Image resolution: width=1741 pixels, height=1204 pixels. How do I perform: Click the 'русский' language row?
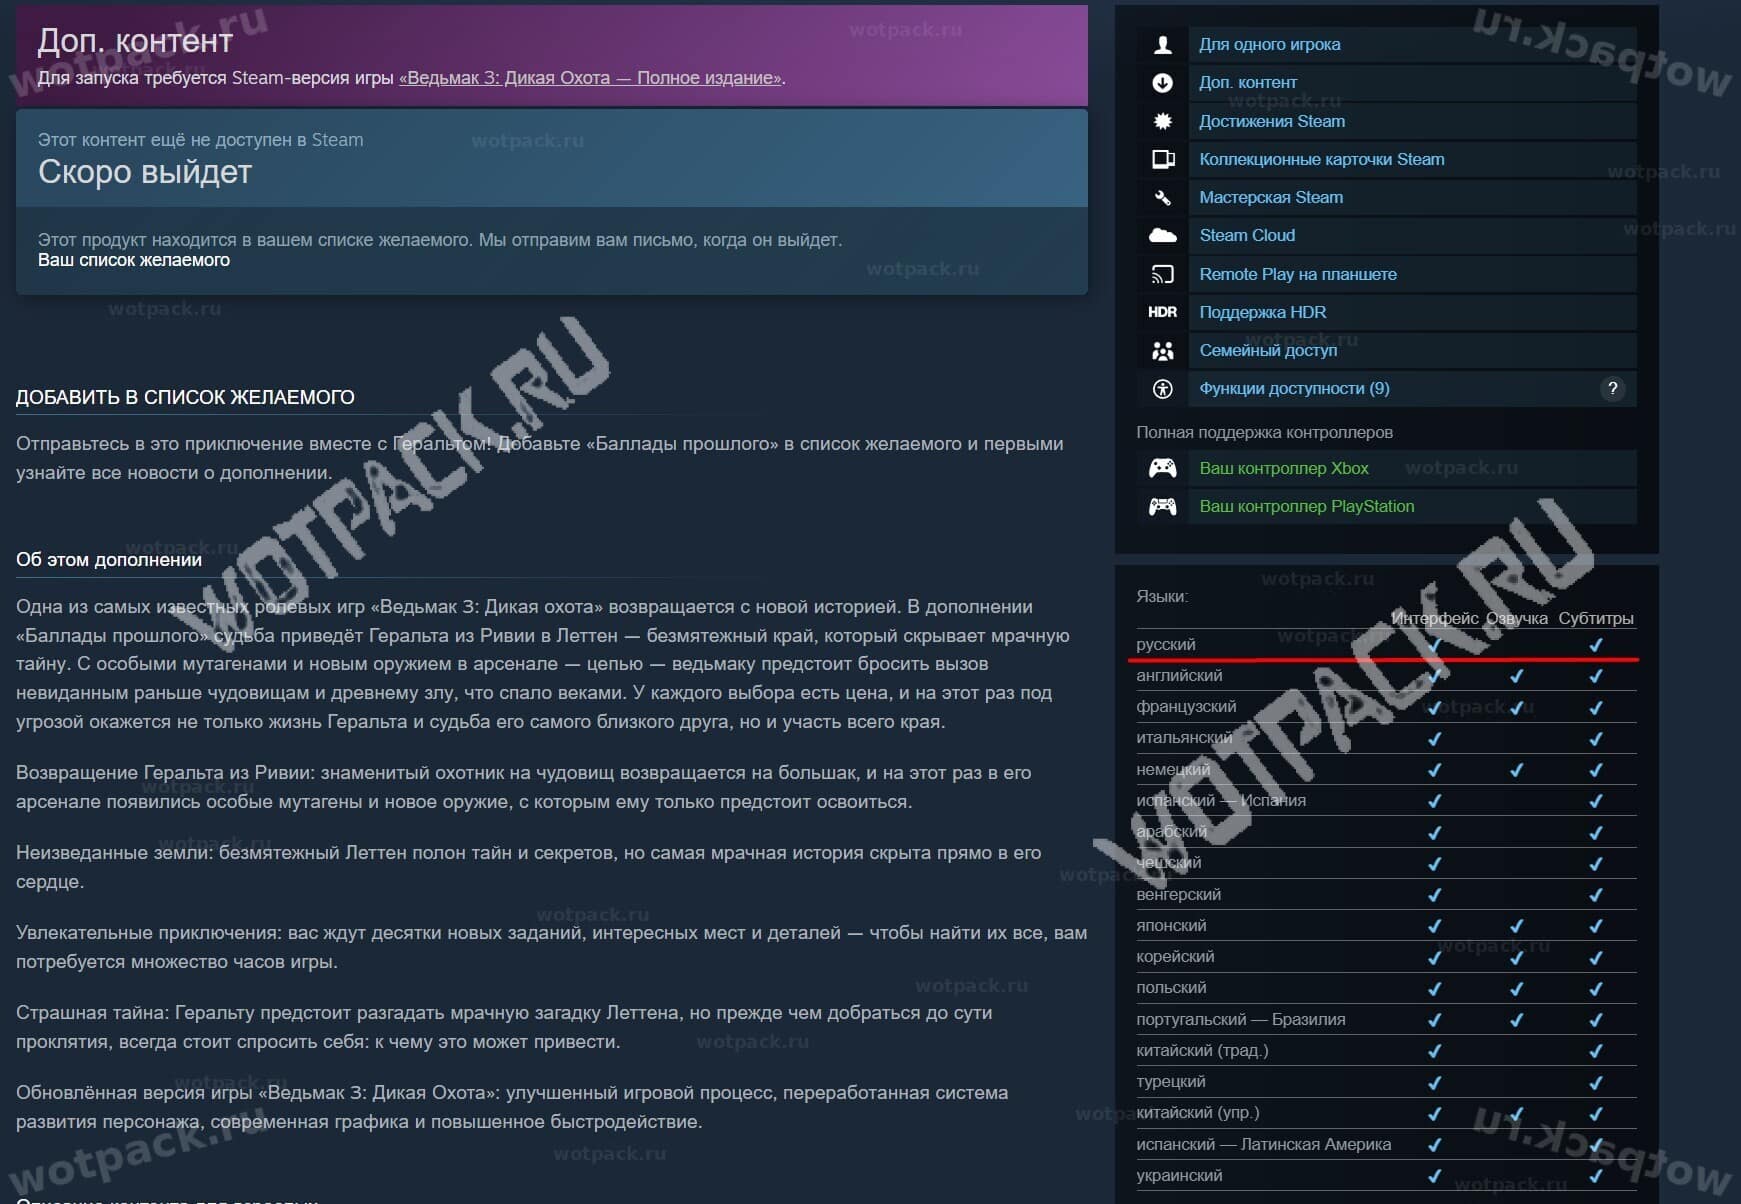[1386, 645]
